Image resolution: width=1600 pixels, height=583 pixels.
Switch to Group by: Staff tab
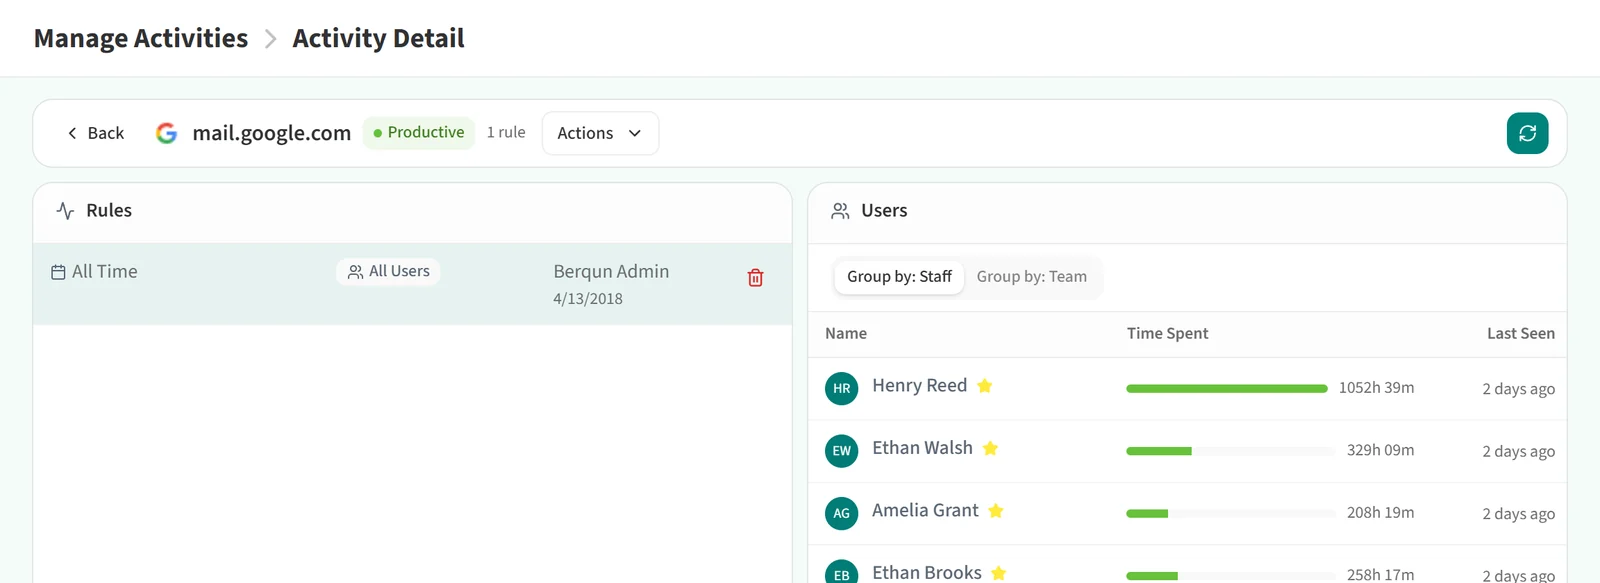tap(899, 277)
